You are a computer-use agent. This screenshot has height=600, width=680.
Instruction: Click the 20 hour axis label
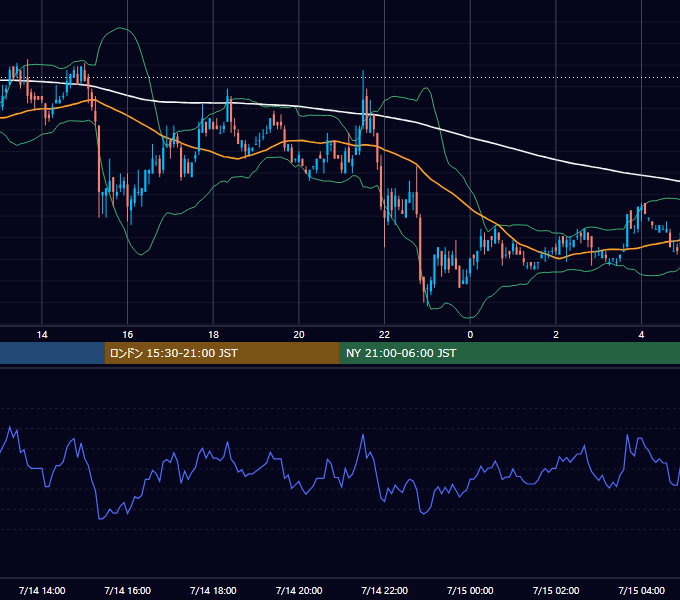pos(299,335)
